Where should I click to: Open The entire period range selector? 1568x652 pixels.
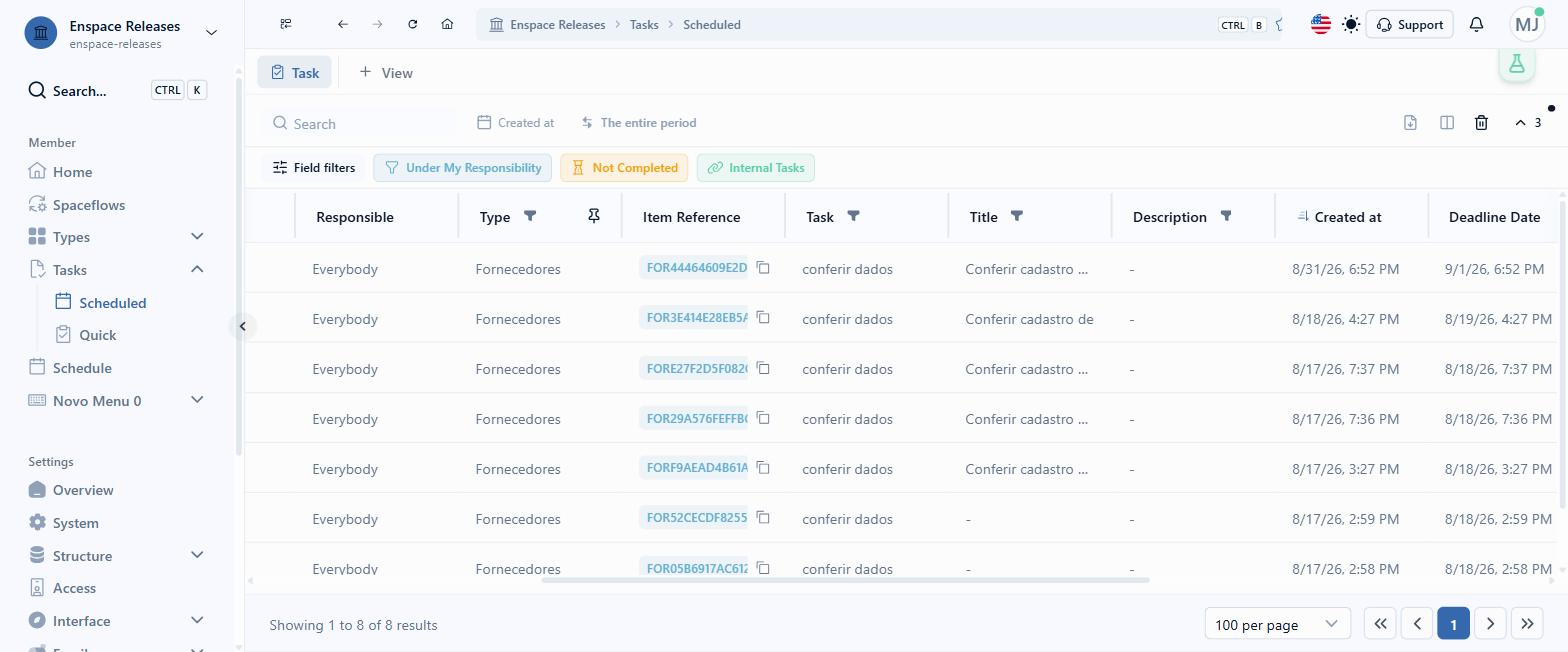click(x=638, y=122)
